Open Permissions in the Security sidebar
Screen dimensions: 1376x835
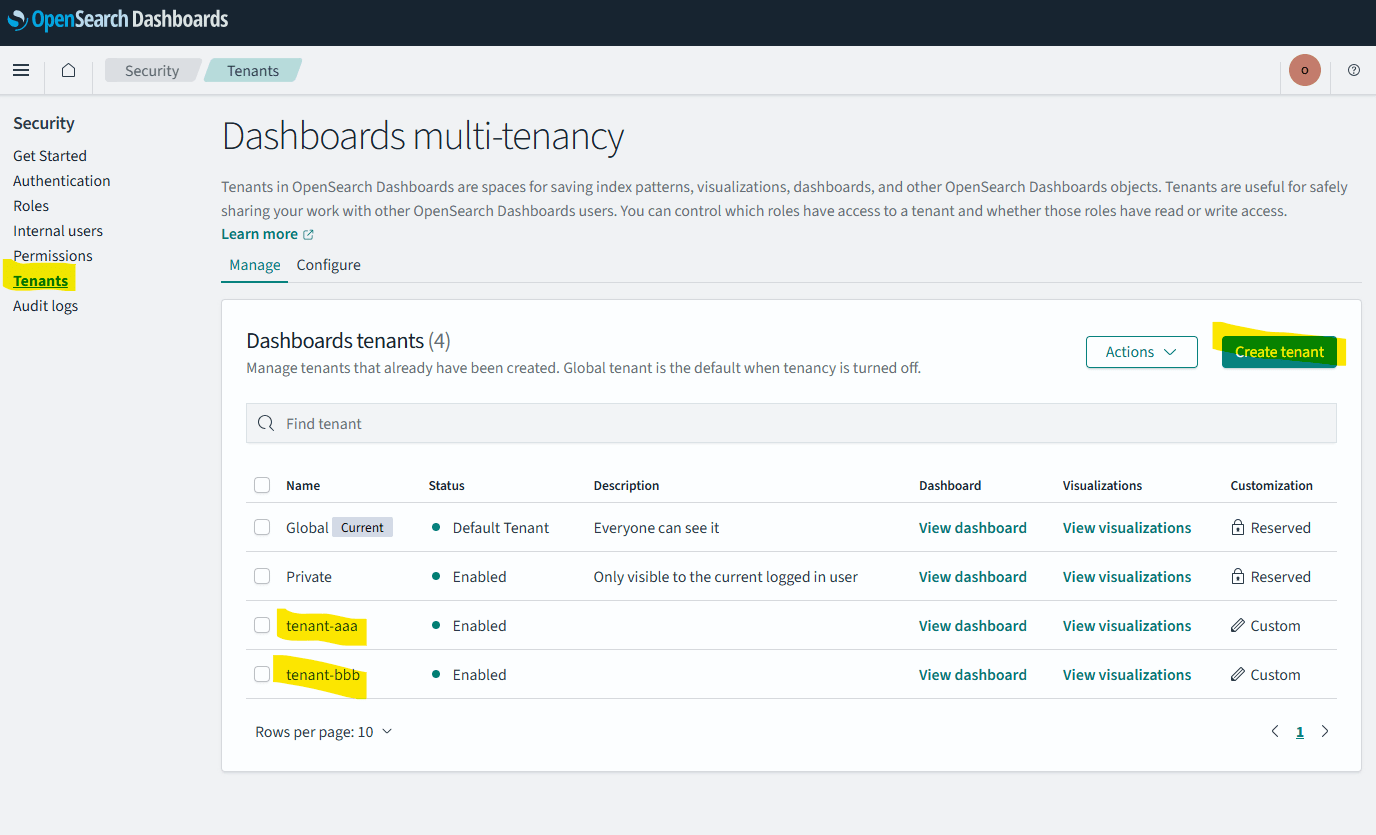(x=53, y=256)
